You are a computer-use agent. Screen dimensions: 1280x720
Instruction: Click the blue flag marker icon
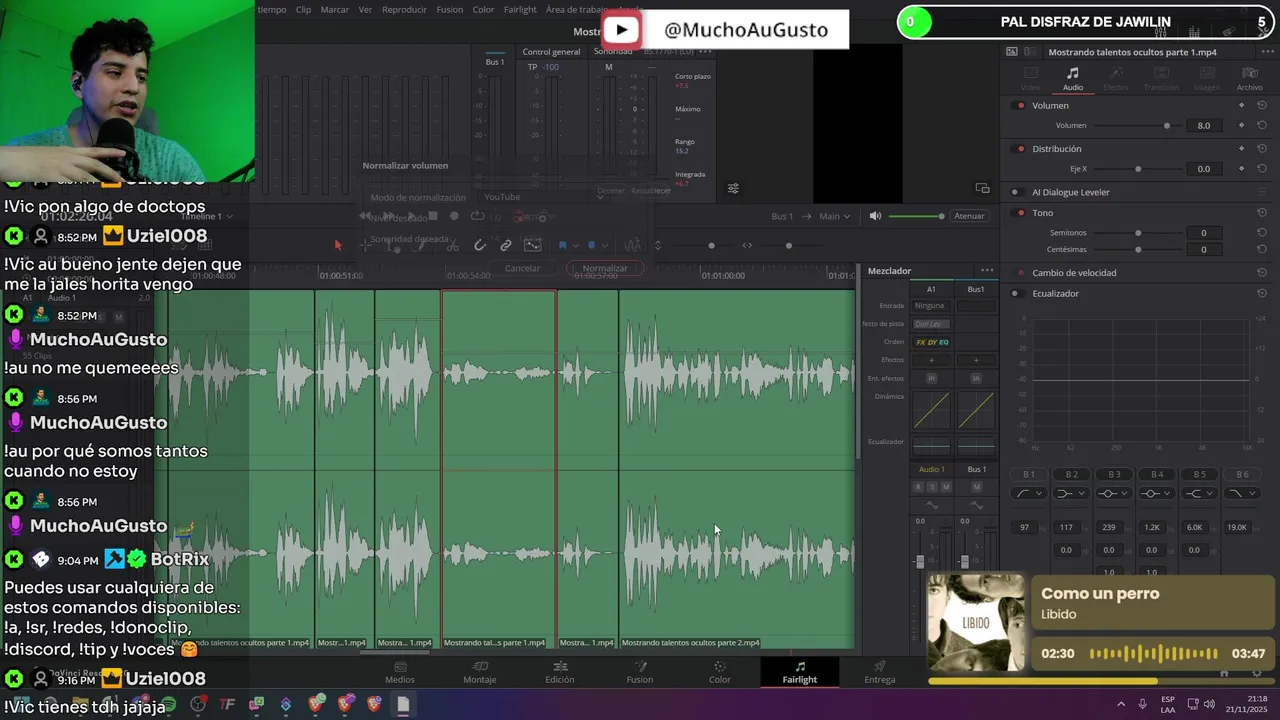(x=563, y=245)
